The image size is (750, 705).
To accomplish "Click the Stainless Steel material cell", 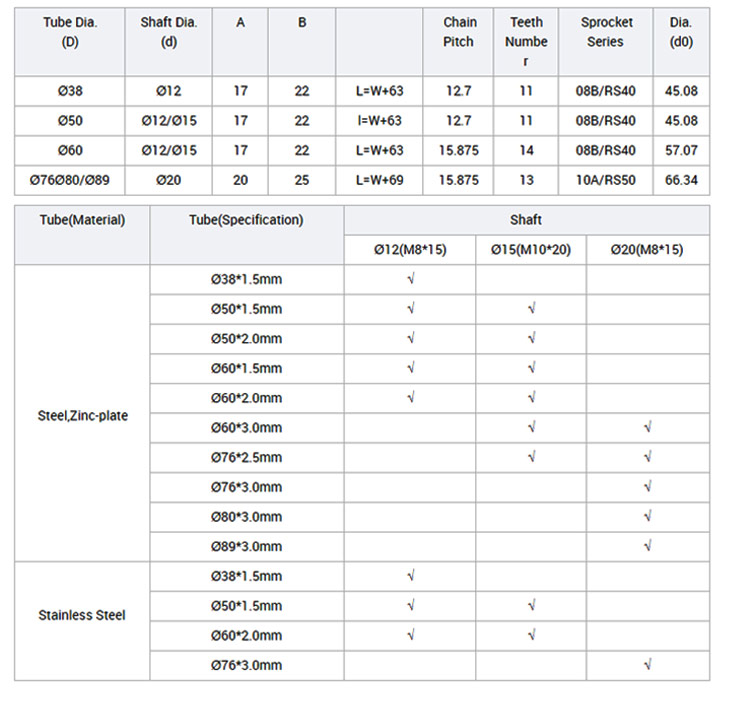I will click(x=82, y=615).
